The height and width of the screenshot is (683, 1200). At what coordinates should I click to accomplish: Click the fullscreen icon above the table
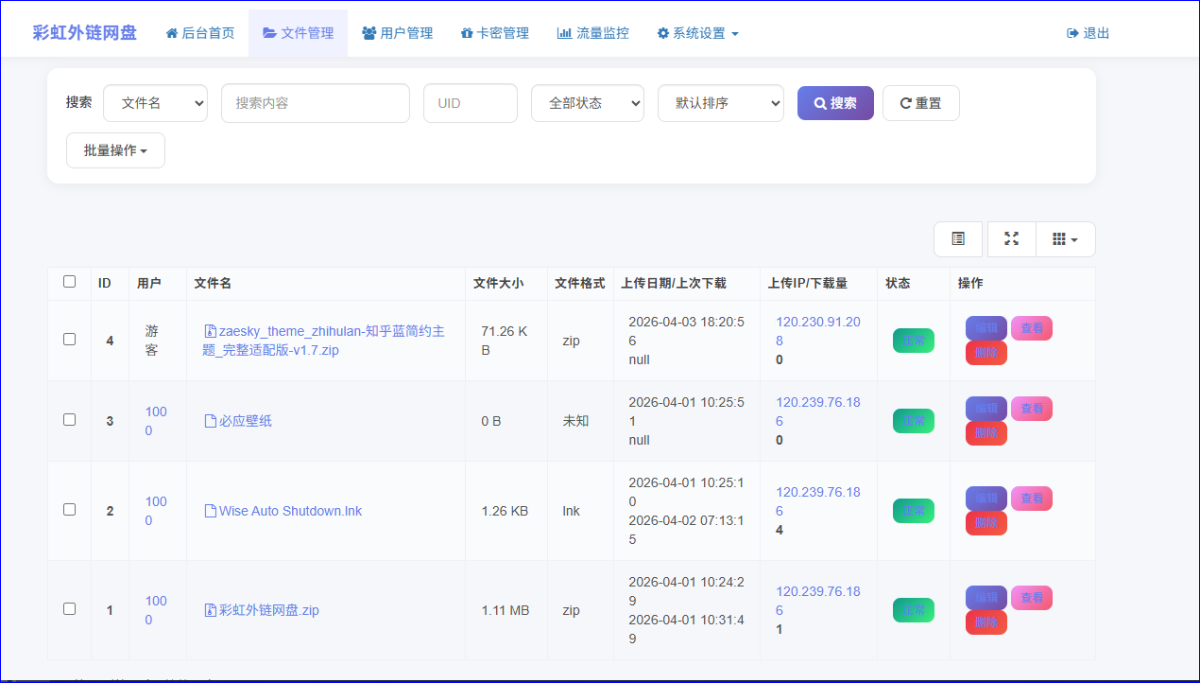coord(1011,239)
